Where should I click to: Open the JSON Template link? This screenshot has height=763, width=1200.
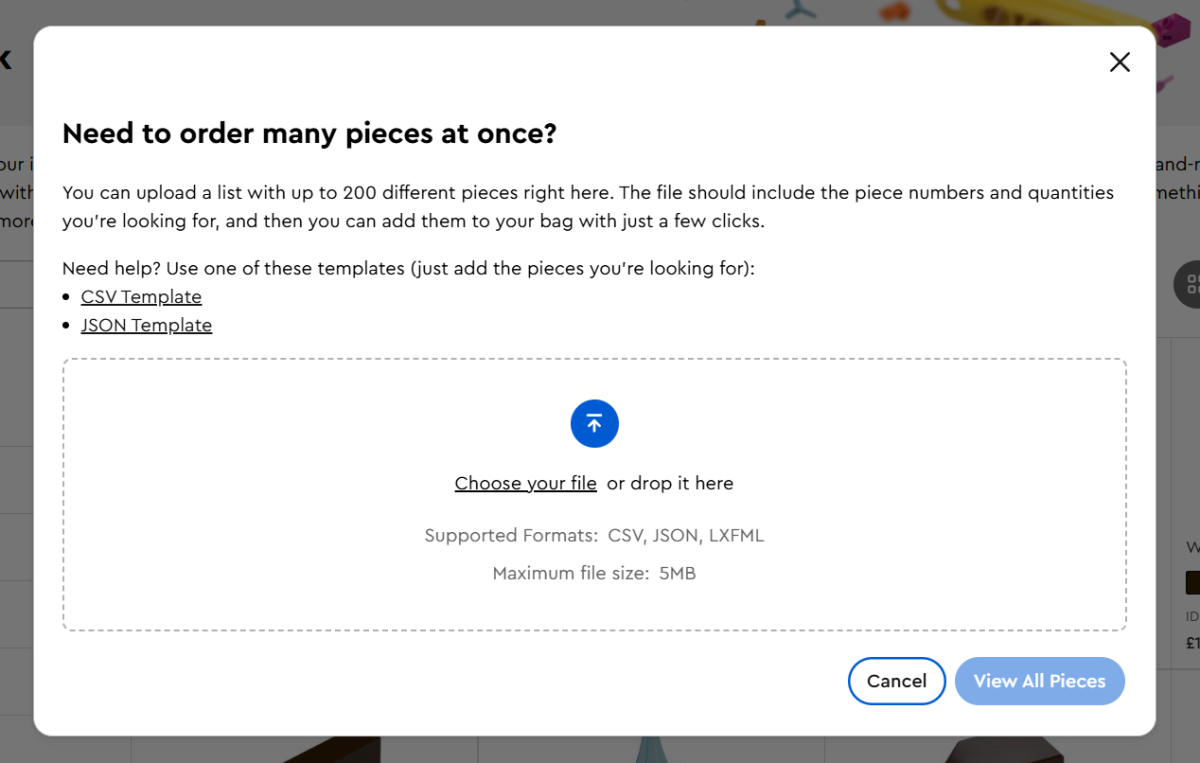146,325
